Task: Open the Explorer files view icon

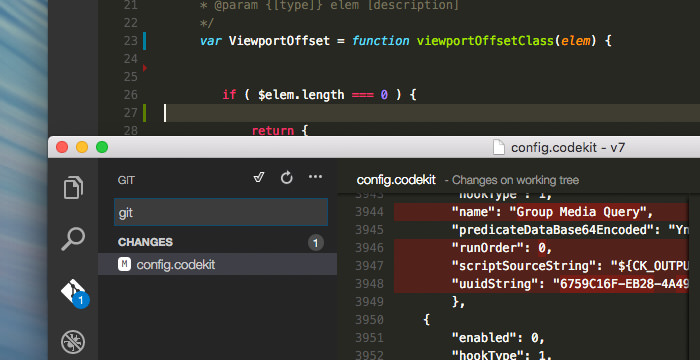Action: 73,187
